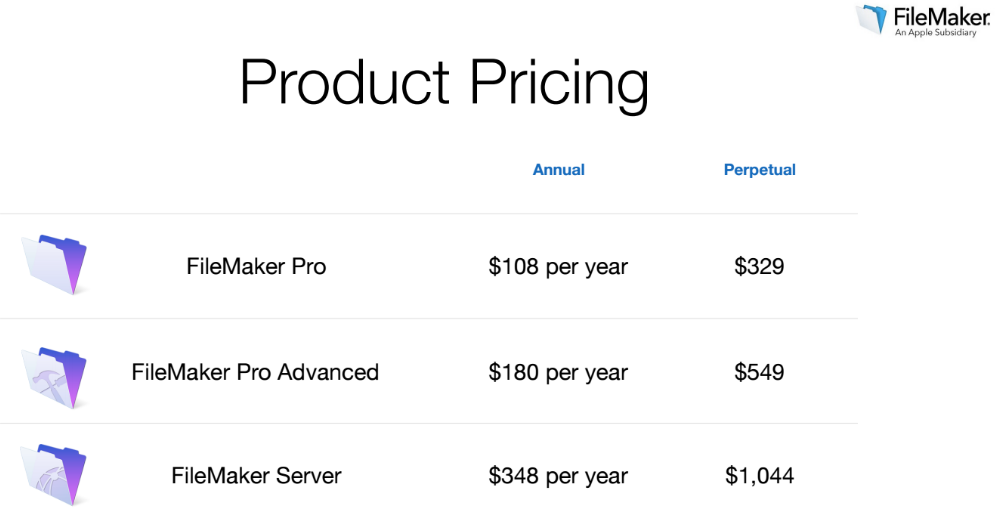Choose the $1,044 perpetual price
The image size is (996, 516).
point(760,476)
